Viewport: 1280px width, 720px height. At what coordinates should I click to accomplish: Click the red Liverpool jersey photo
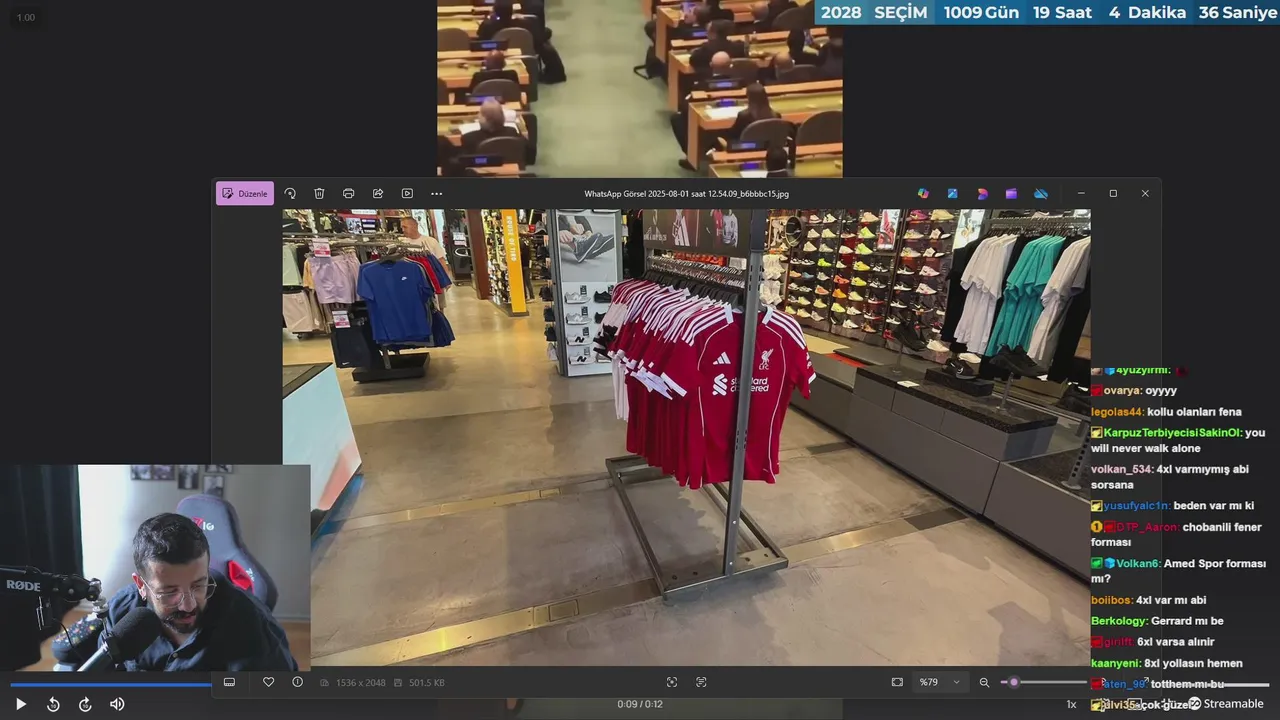[686, 437]
